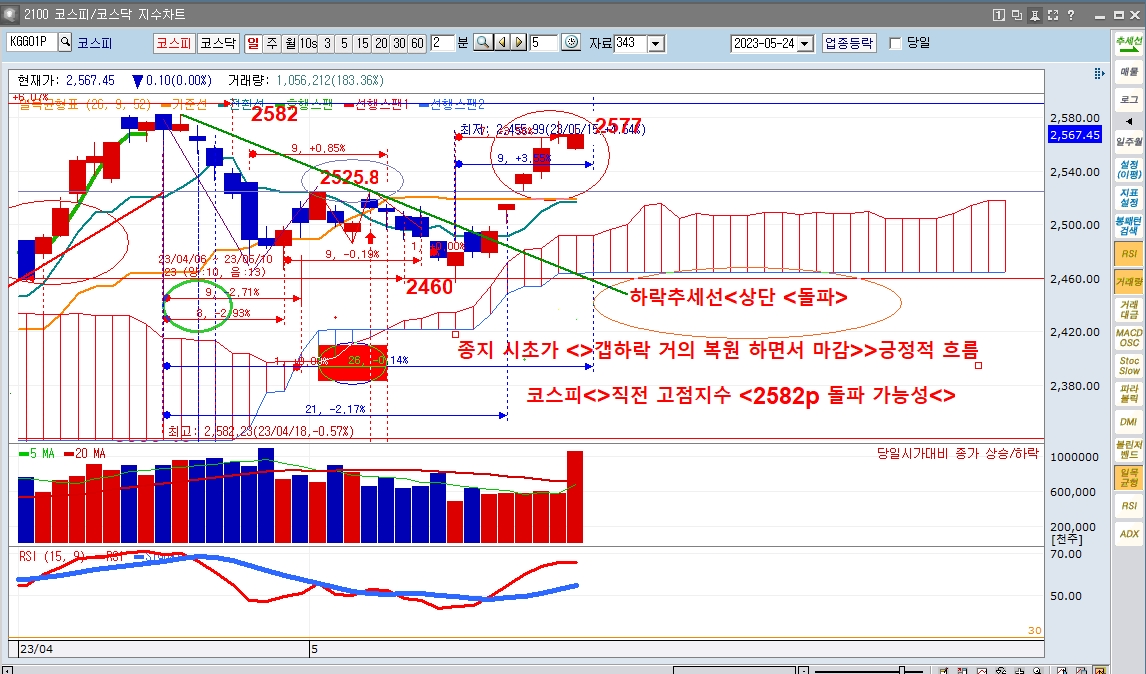Screen dimensions: 1146x674
Task: Click the right arrow navigation button in toolbar
Action: [519, 43]
